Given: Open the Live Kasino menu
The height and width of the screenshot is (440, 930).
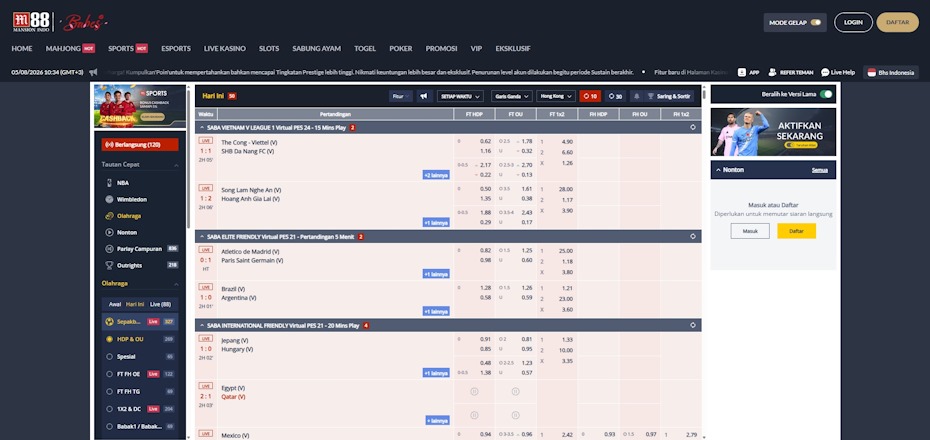Looking at the screenshot, I should coord(225,49).
